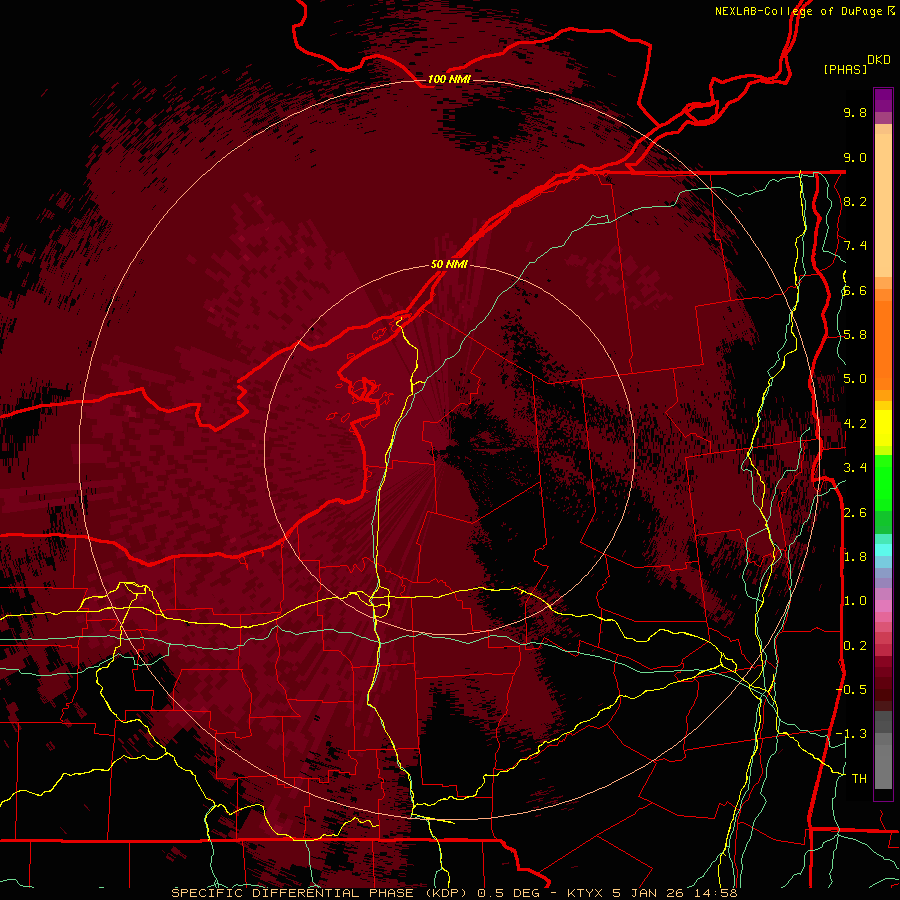Select the 9.0 legend value
This screenshot has width=900, height=900.
click(x=855, y=157)
